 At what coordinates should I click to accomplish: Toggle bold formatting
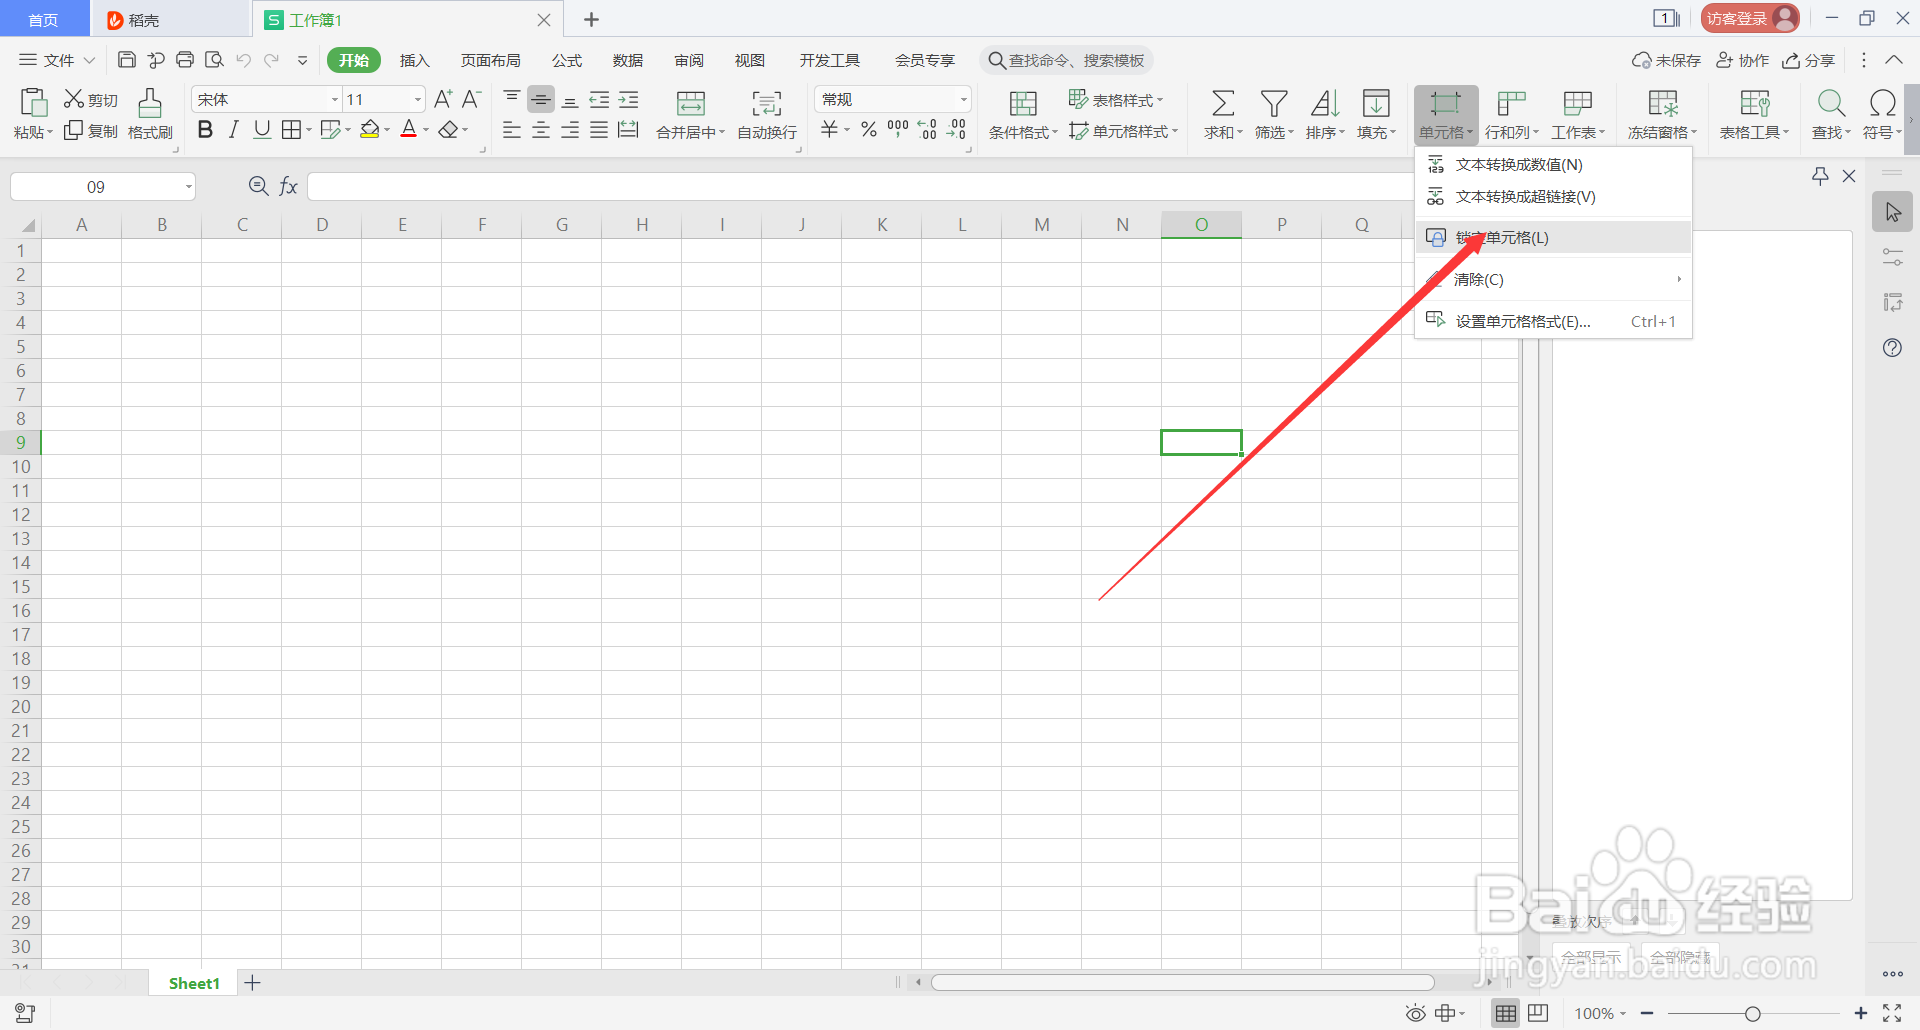205,129
